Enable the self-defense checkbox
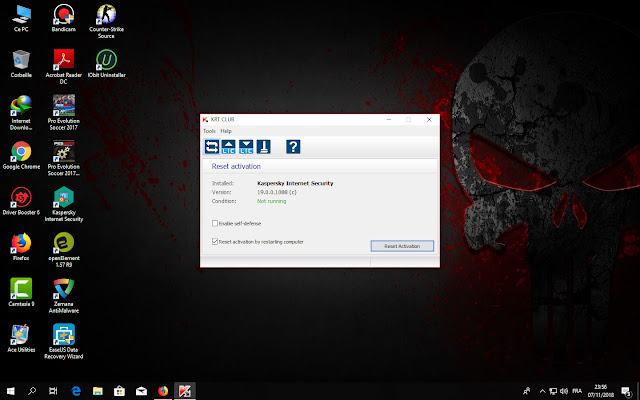Image resolution: width=640 pixels, height=400 pixels. tap(215, 223)
